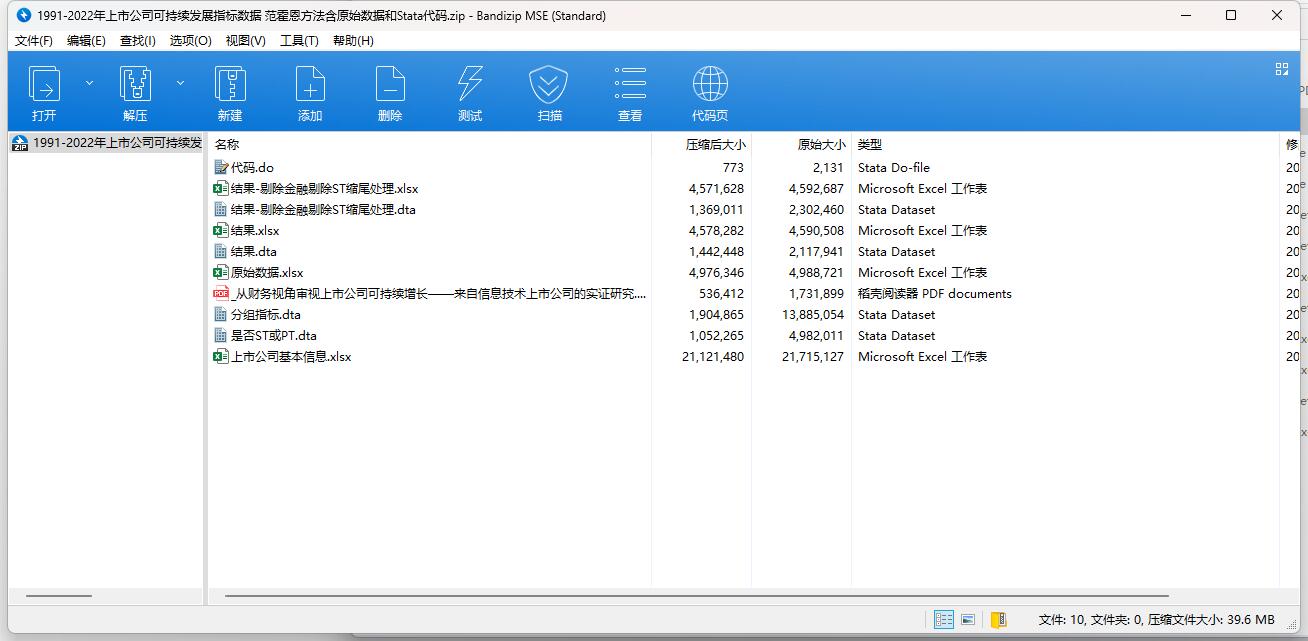This screenshot has width=1308, height=641.
Task: Select 结果-剔除金融剔除ST缩尾处理.xlsx file
Action: (x=324, y=189)
